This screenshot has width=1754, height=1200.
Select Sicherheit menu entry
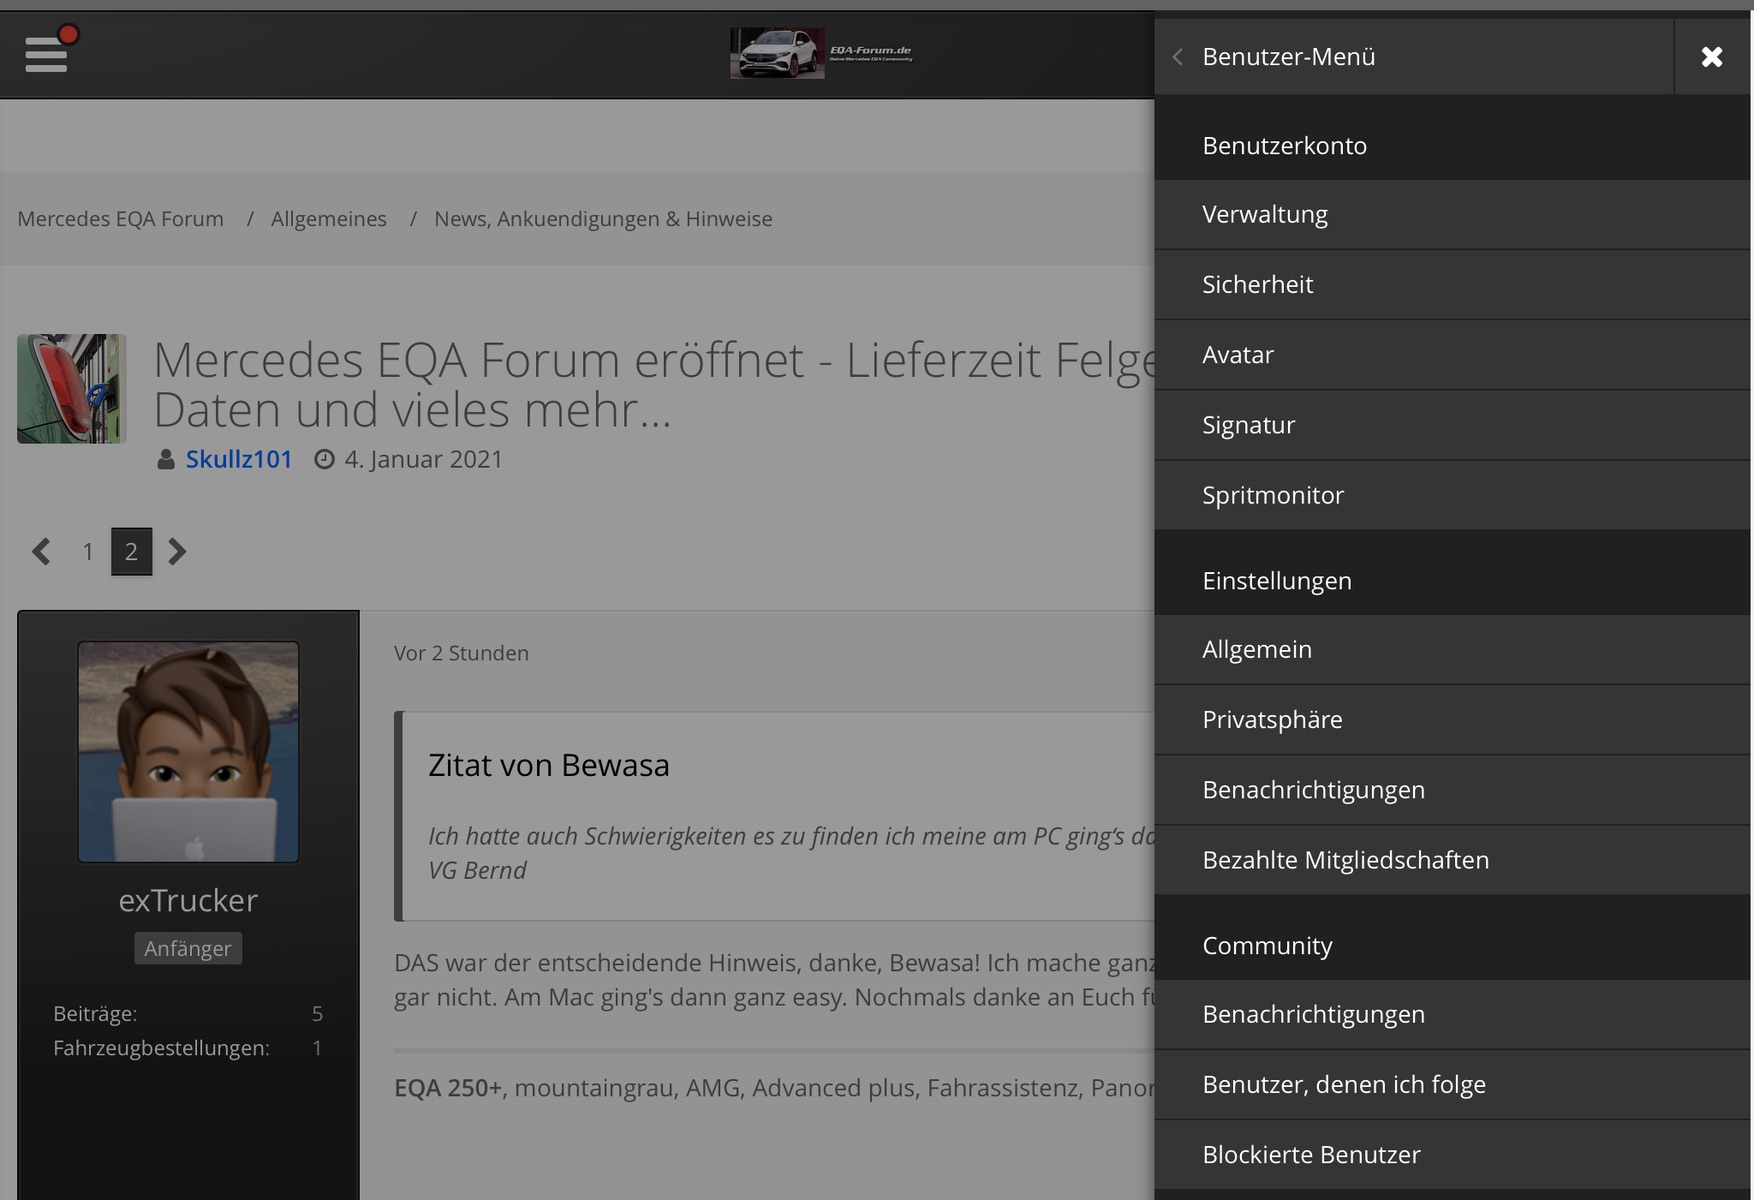click(x=1257, y=285)
